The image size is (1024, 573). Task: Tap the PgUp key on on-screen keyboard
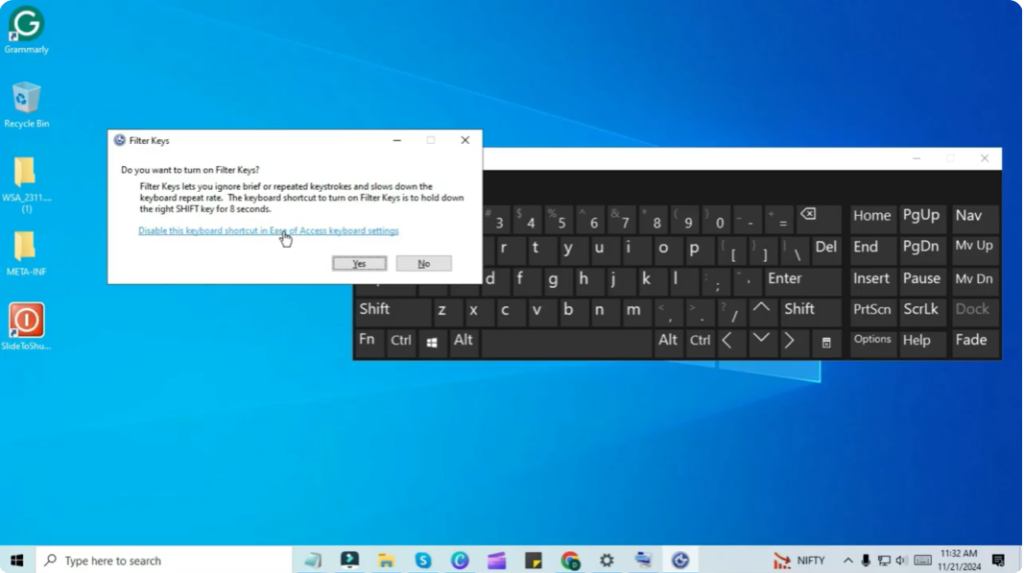[x=921, y=218]
